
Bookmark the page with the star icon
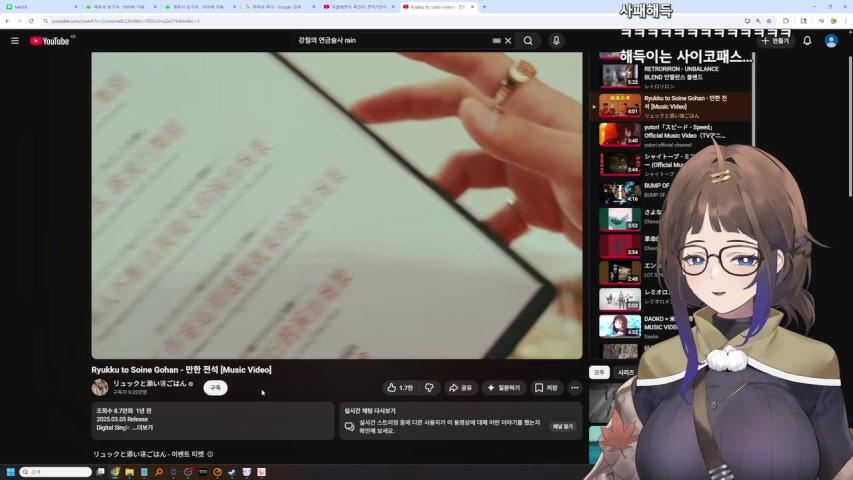tap(769, 21)
